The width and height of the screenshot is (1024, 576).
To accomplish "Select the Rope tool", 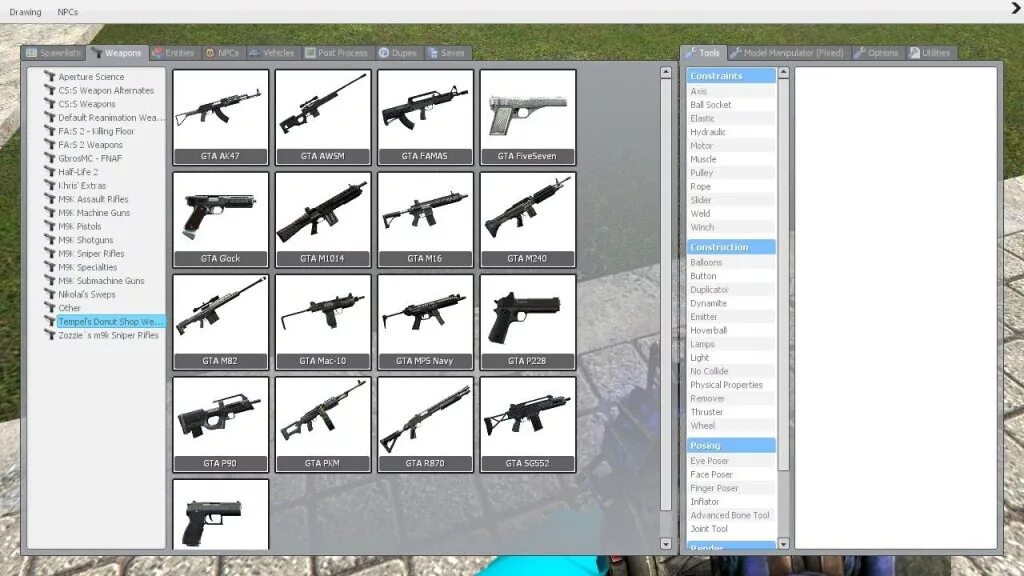I will pos(731,186).
